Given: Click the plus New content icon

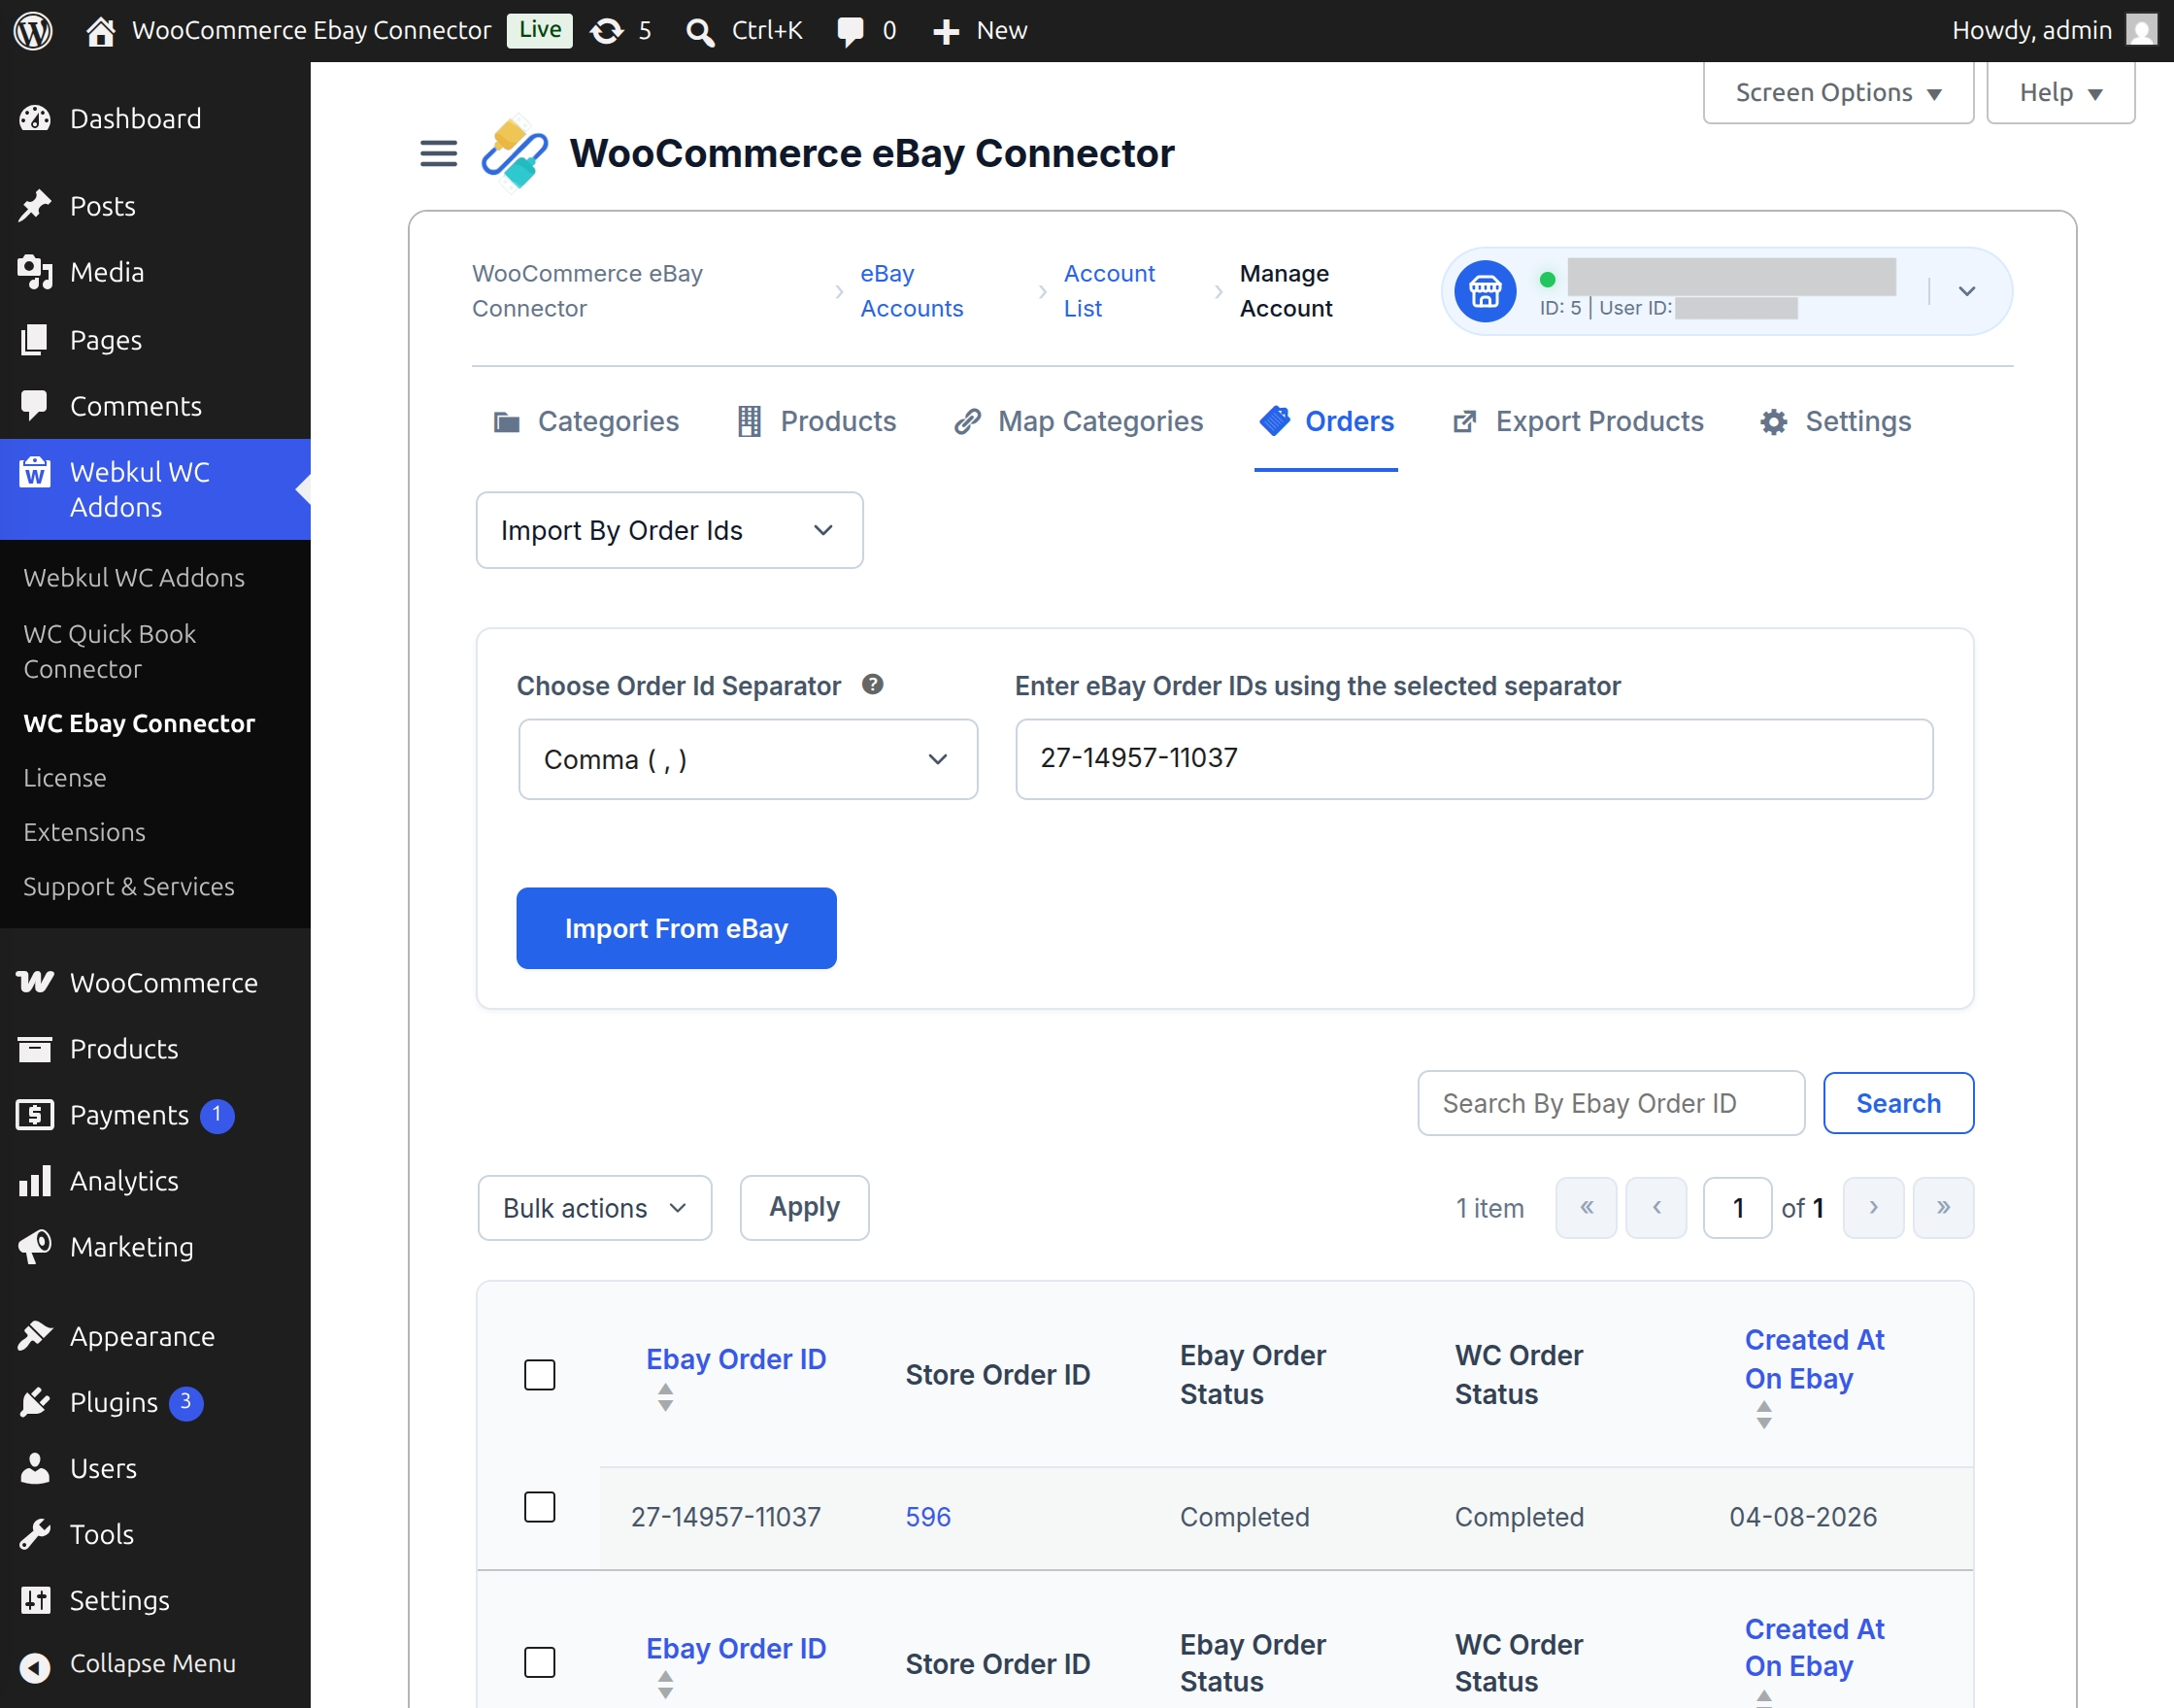Looking at the screenshot, I should coord(945,31).
